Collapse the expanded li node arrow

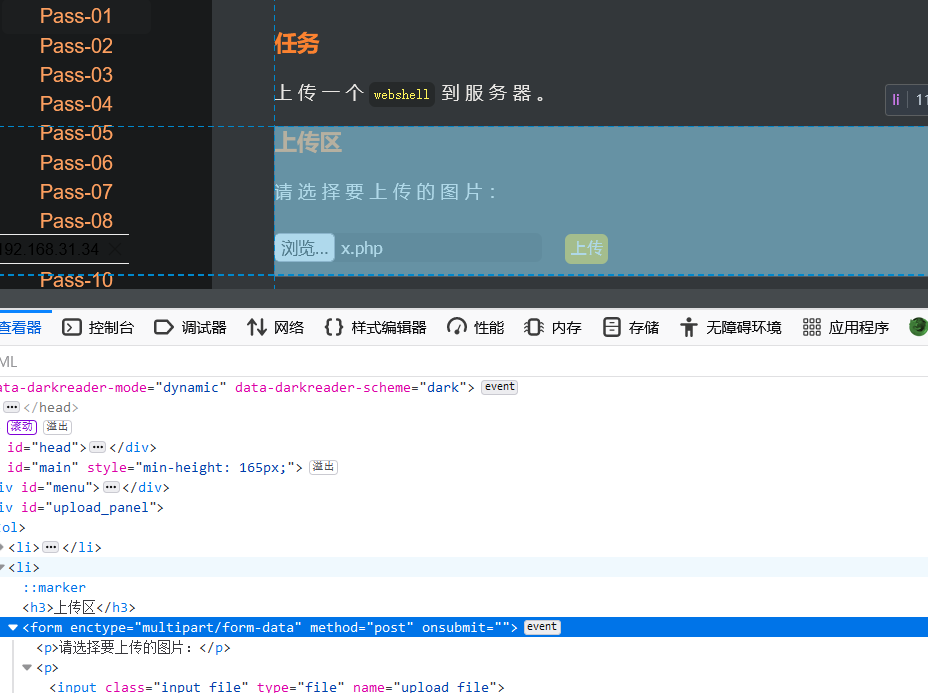pos(2,567)
